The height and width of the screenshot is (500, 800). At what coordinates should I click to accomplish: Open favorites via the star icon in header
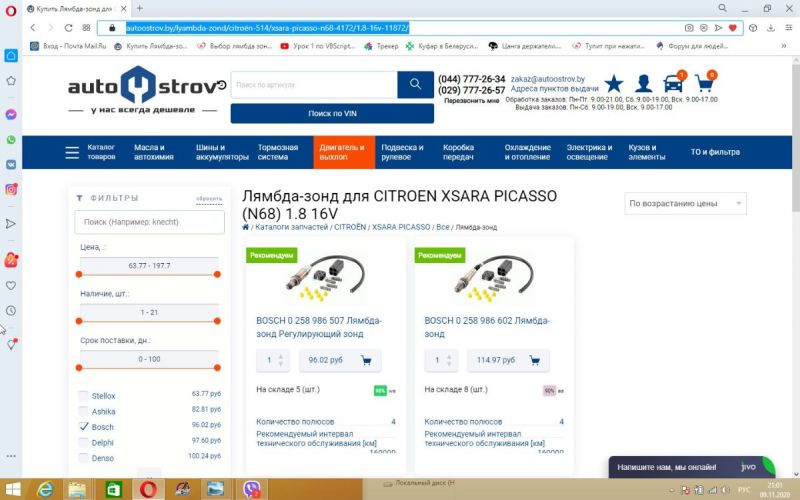[x=613, y=84]
